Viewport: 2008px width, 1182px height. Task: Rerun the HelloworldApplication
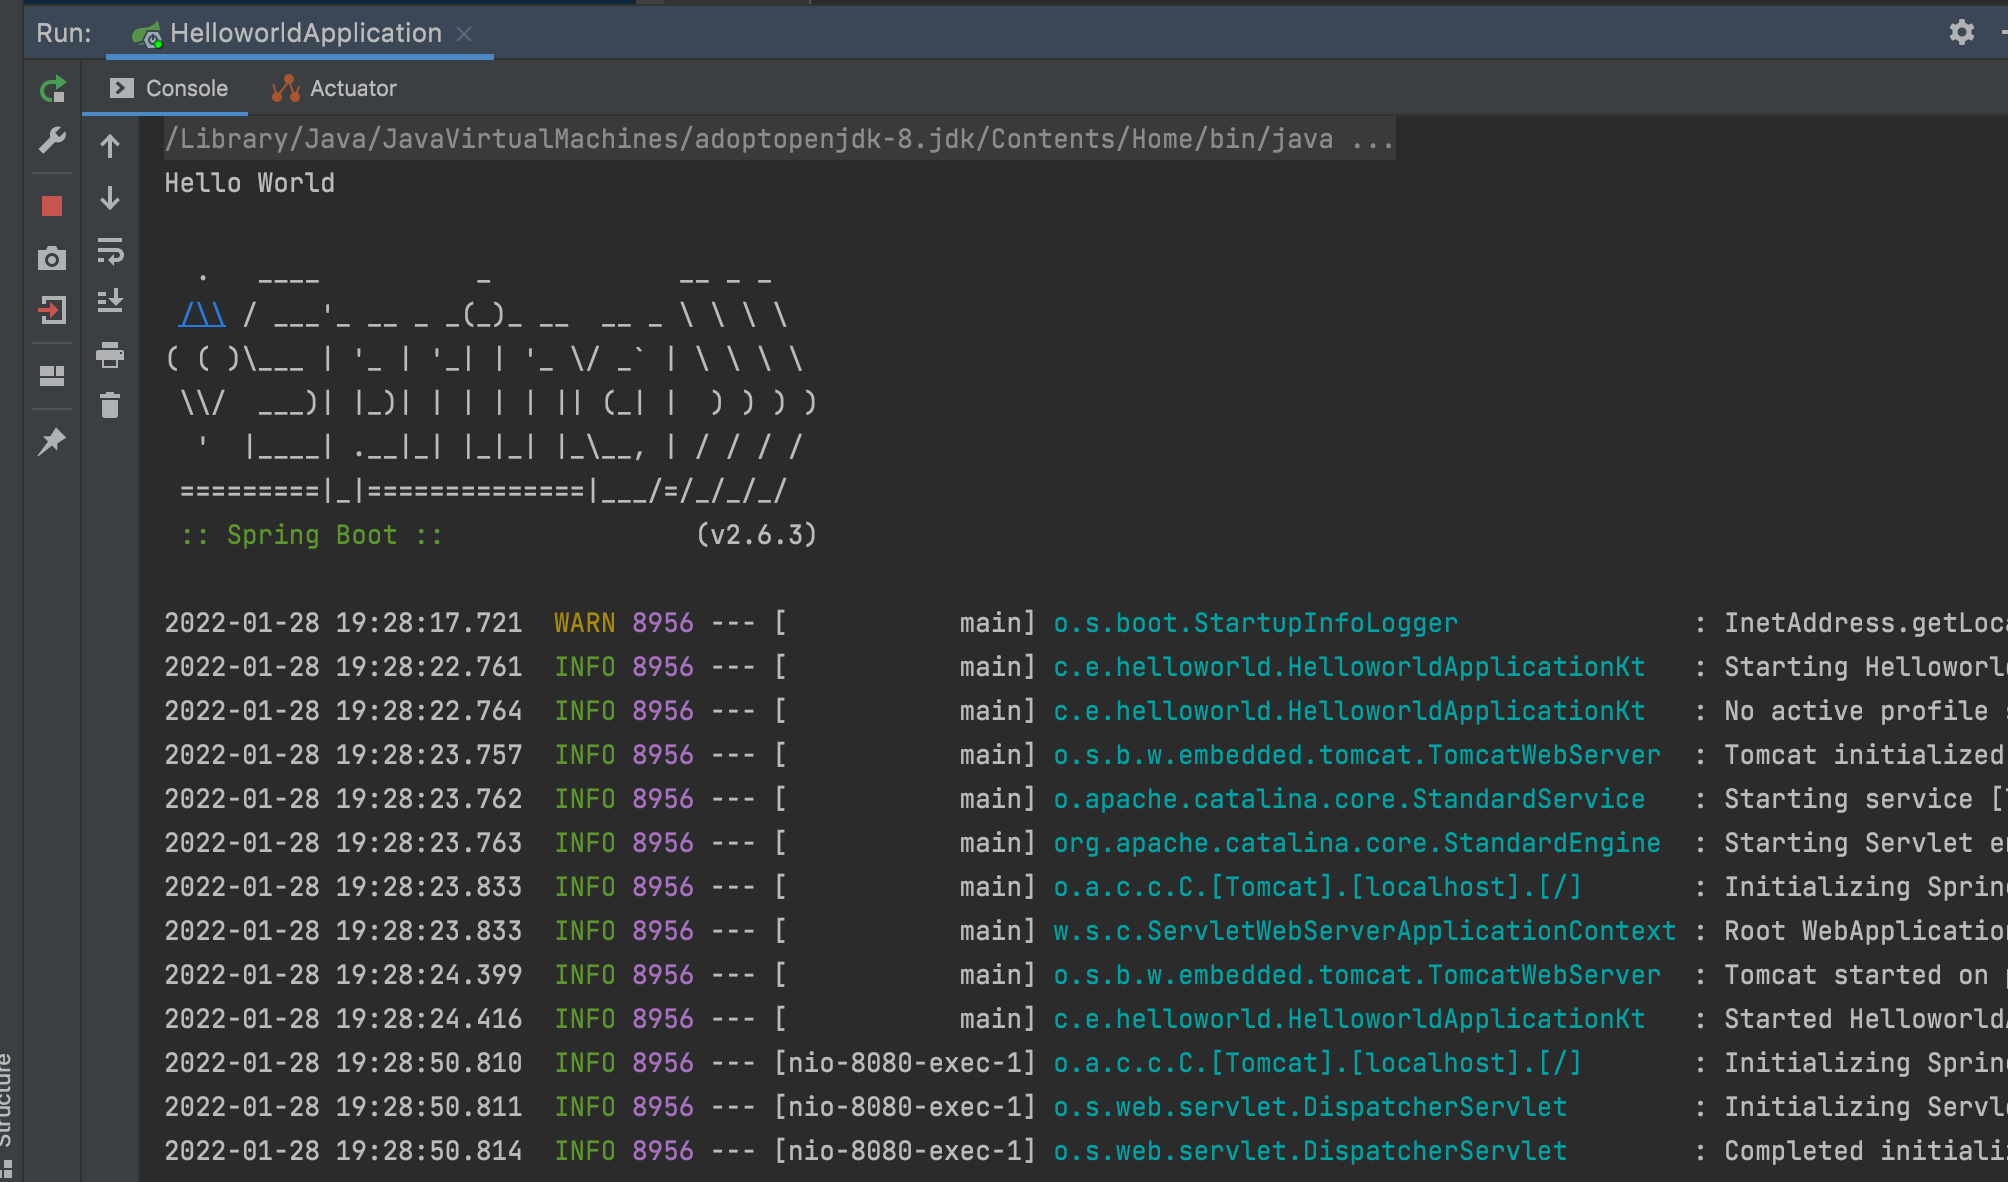pos(52,90)
